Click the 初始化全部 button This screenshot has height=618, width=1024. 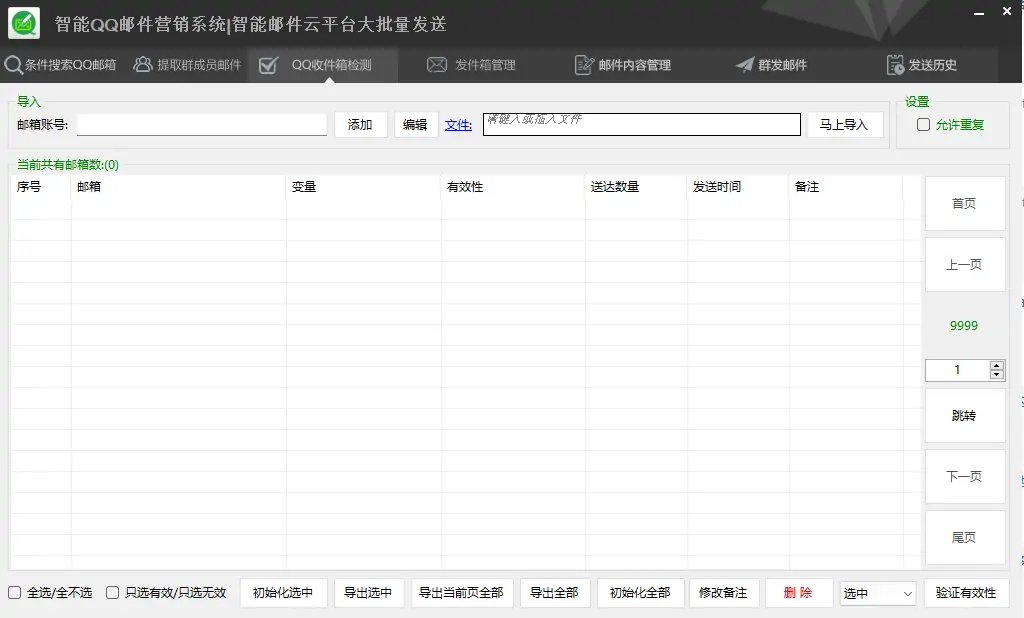pyautogui.click(x=641, y=593)
